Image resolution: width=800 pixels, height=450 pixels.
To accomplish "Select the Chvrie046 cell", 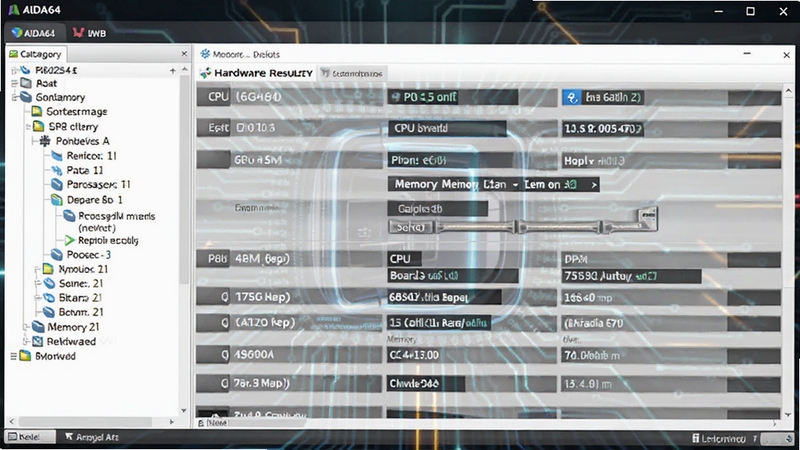I will [x=426, y=384].
